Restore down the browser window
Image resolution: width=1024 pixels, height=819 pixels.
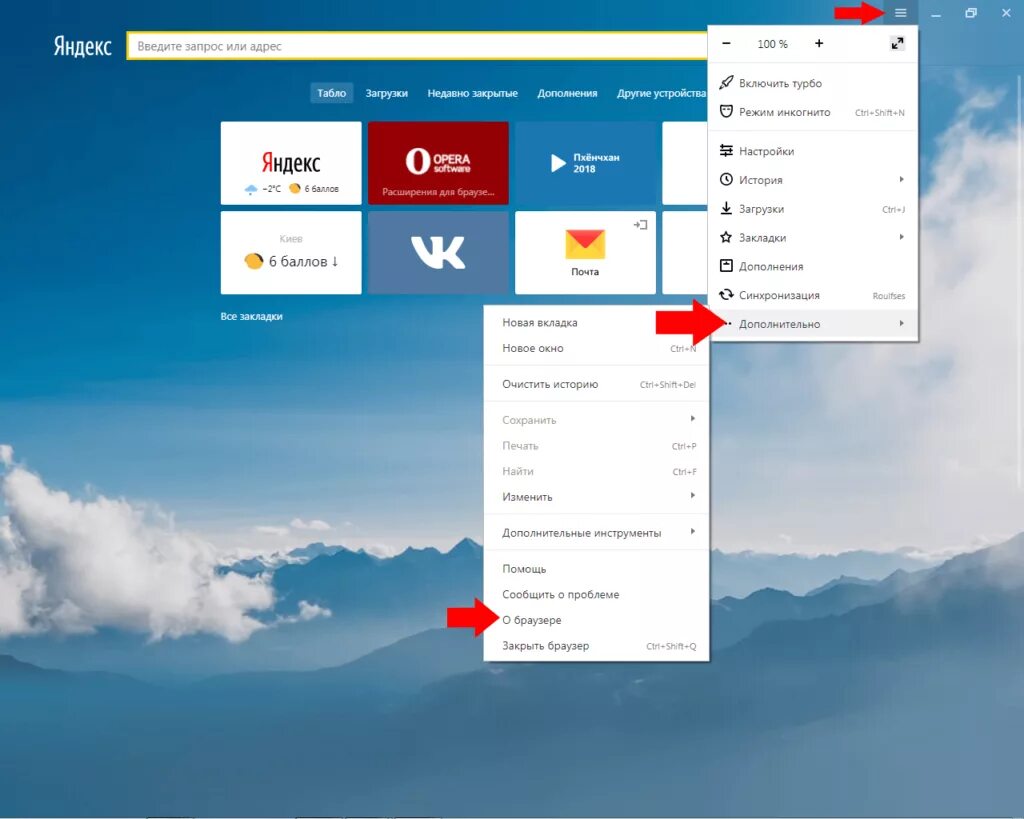tap(970, 13)
